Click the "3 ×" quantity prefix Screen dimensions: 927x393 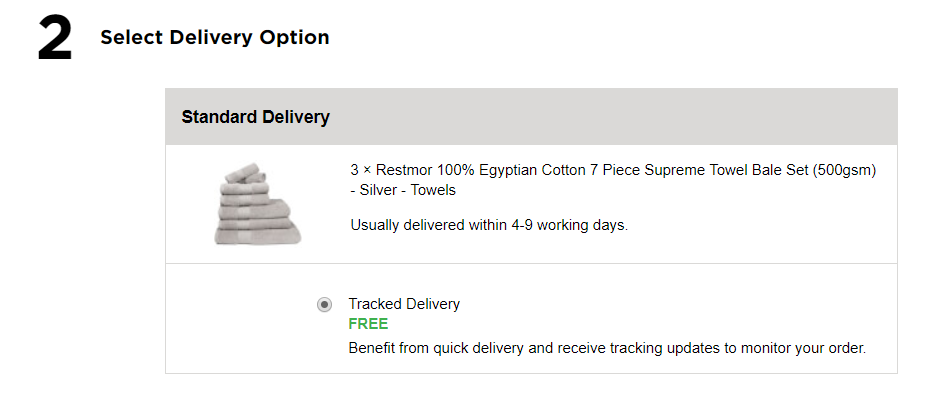click(x=361, y=170)
